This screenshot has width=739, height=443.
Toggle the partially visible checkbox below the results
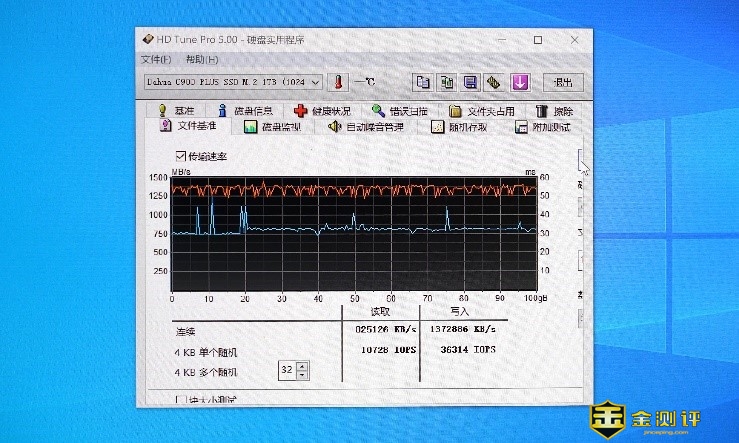pos(181,400)
